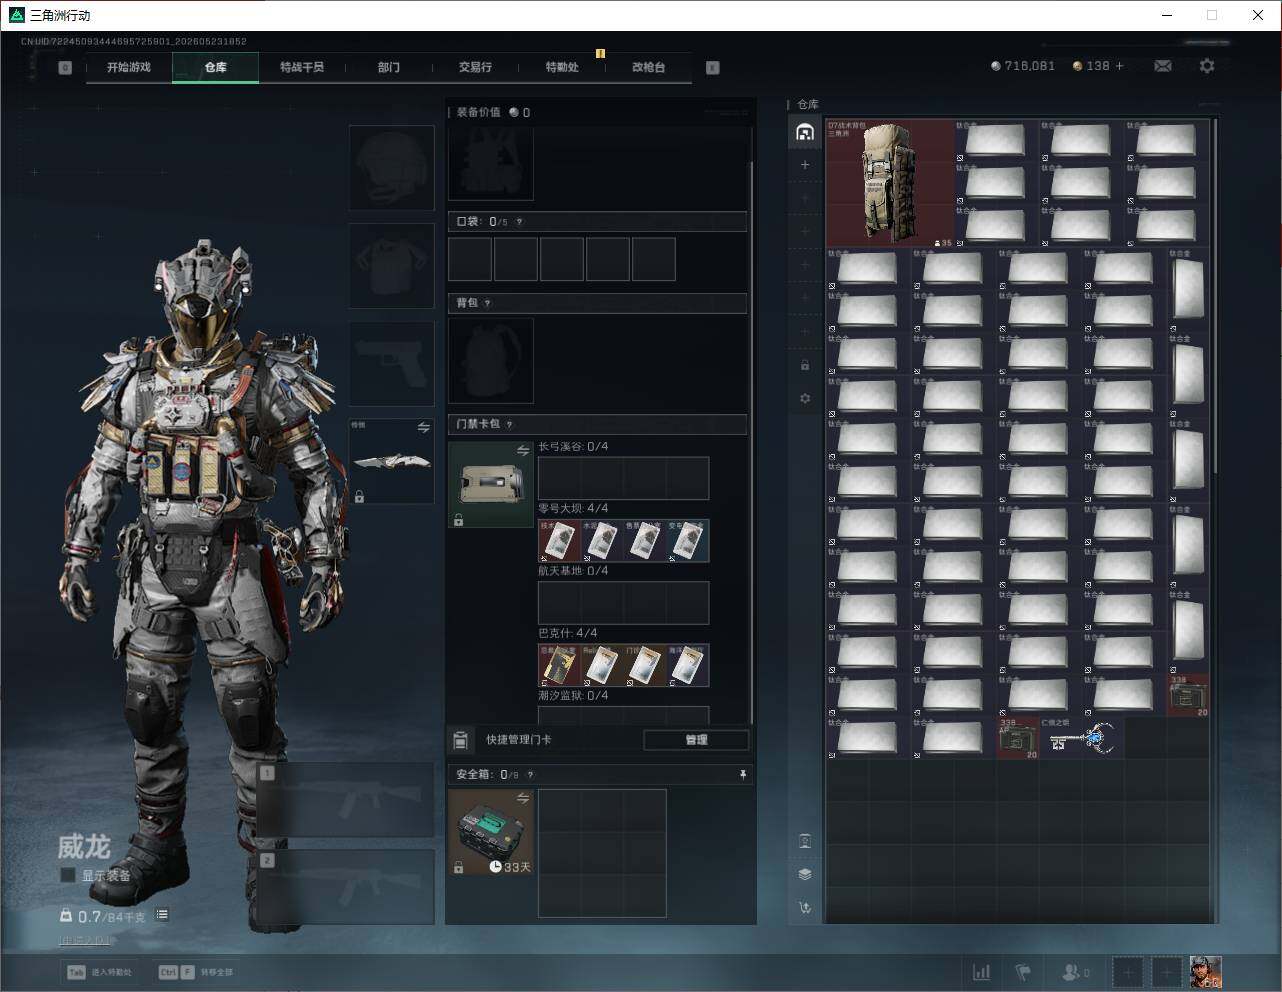Click the keycard wallet item

click(490, 484)
